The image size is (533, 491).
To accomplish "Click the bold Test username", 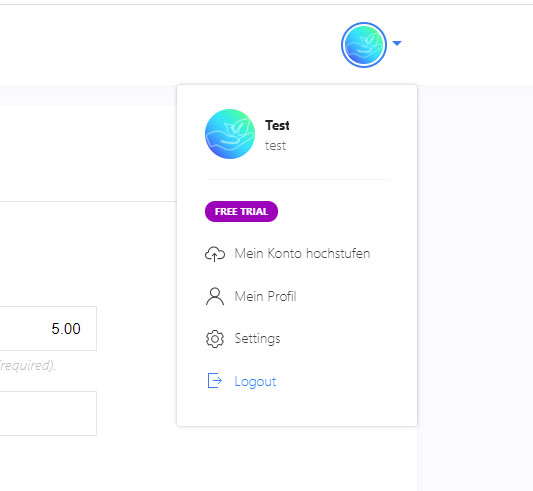I will click(x=277, y=125).
